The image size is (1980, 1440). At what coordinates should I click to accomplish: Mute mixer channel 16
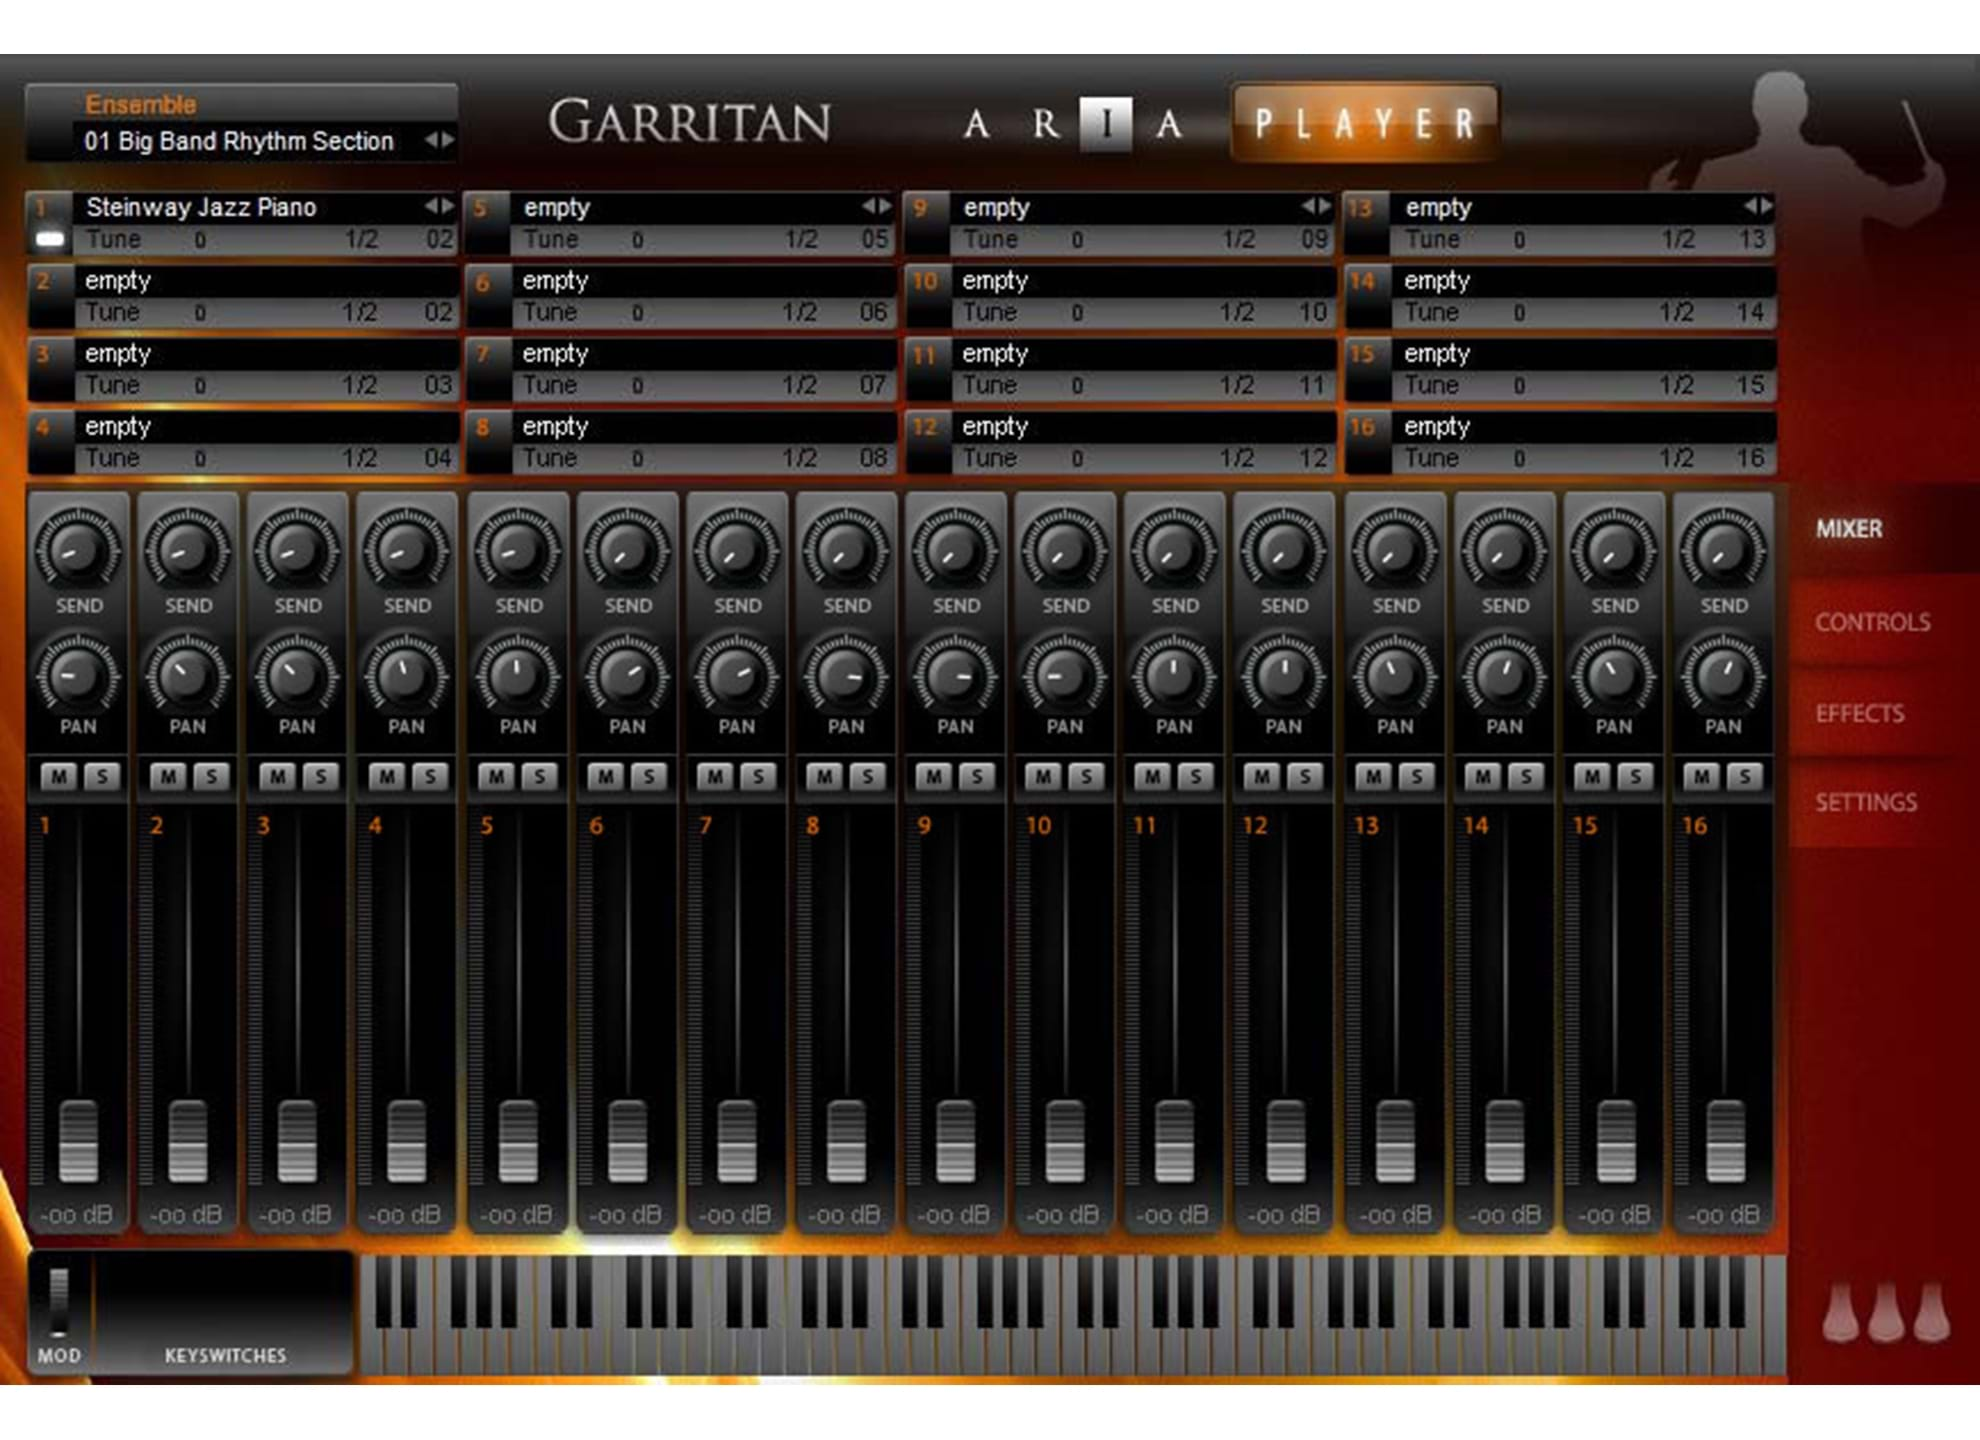(1702, 776)
